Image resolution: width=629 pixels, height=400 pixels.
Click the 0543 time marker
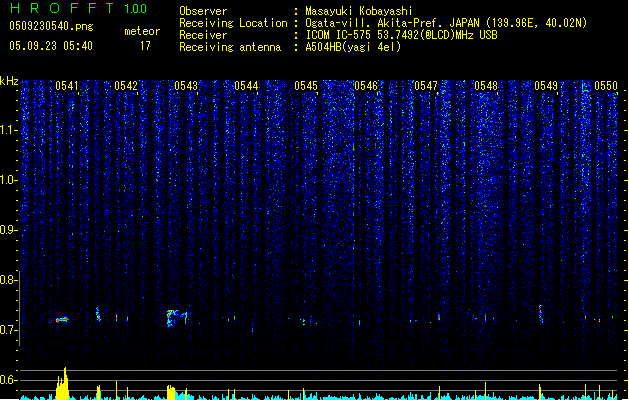coord(186,86)
